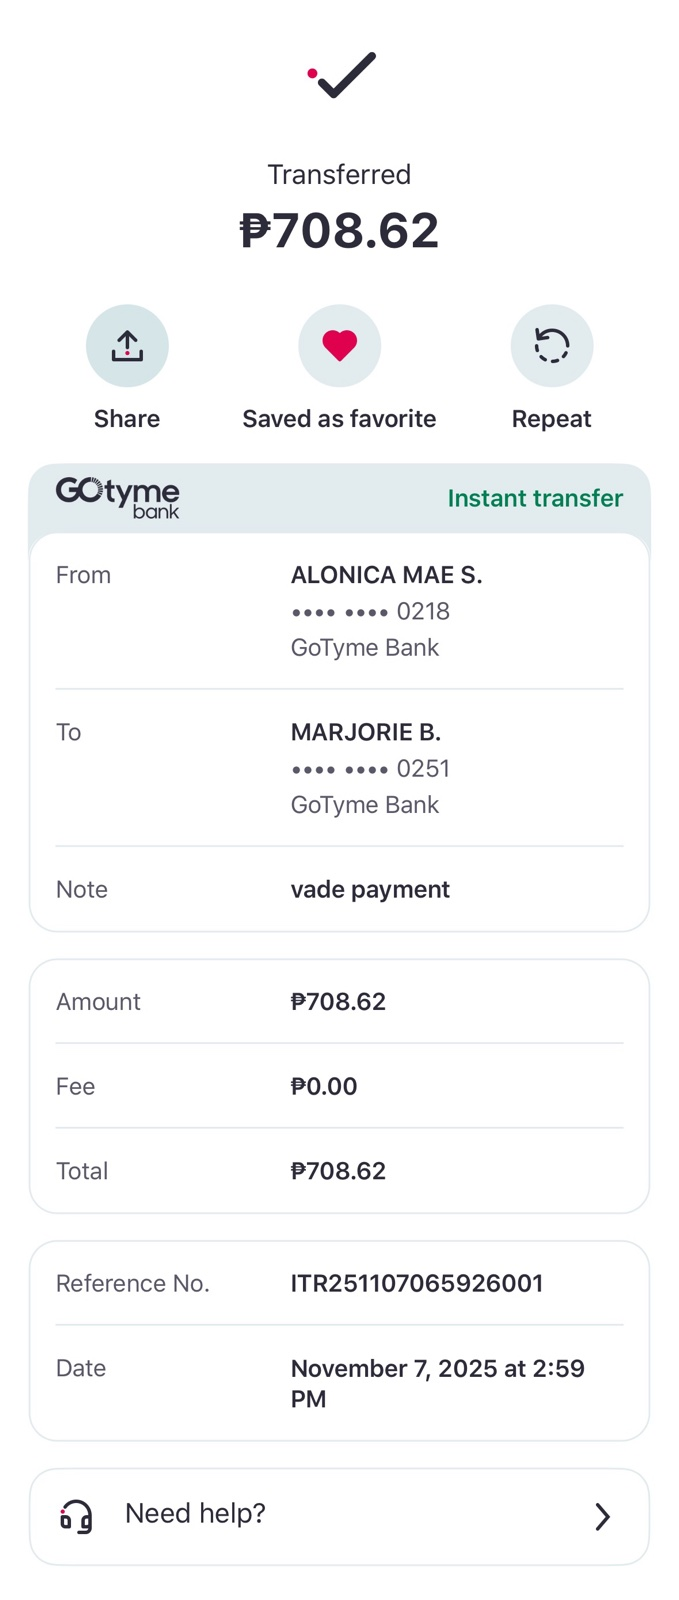
Task: Toggle the Saved as favorite heart
Action: tap(339, 346)
